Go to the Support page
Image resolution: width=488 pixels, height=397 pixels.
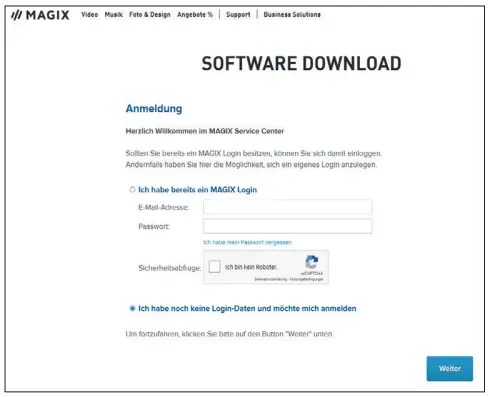[238, 15]
